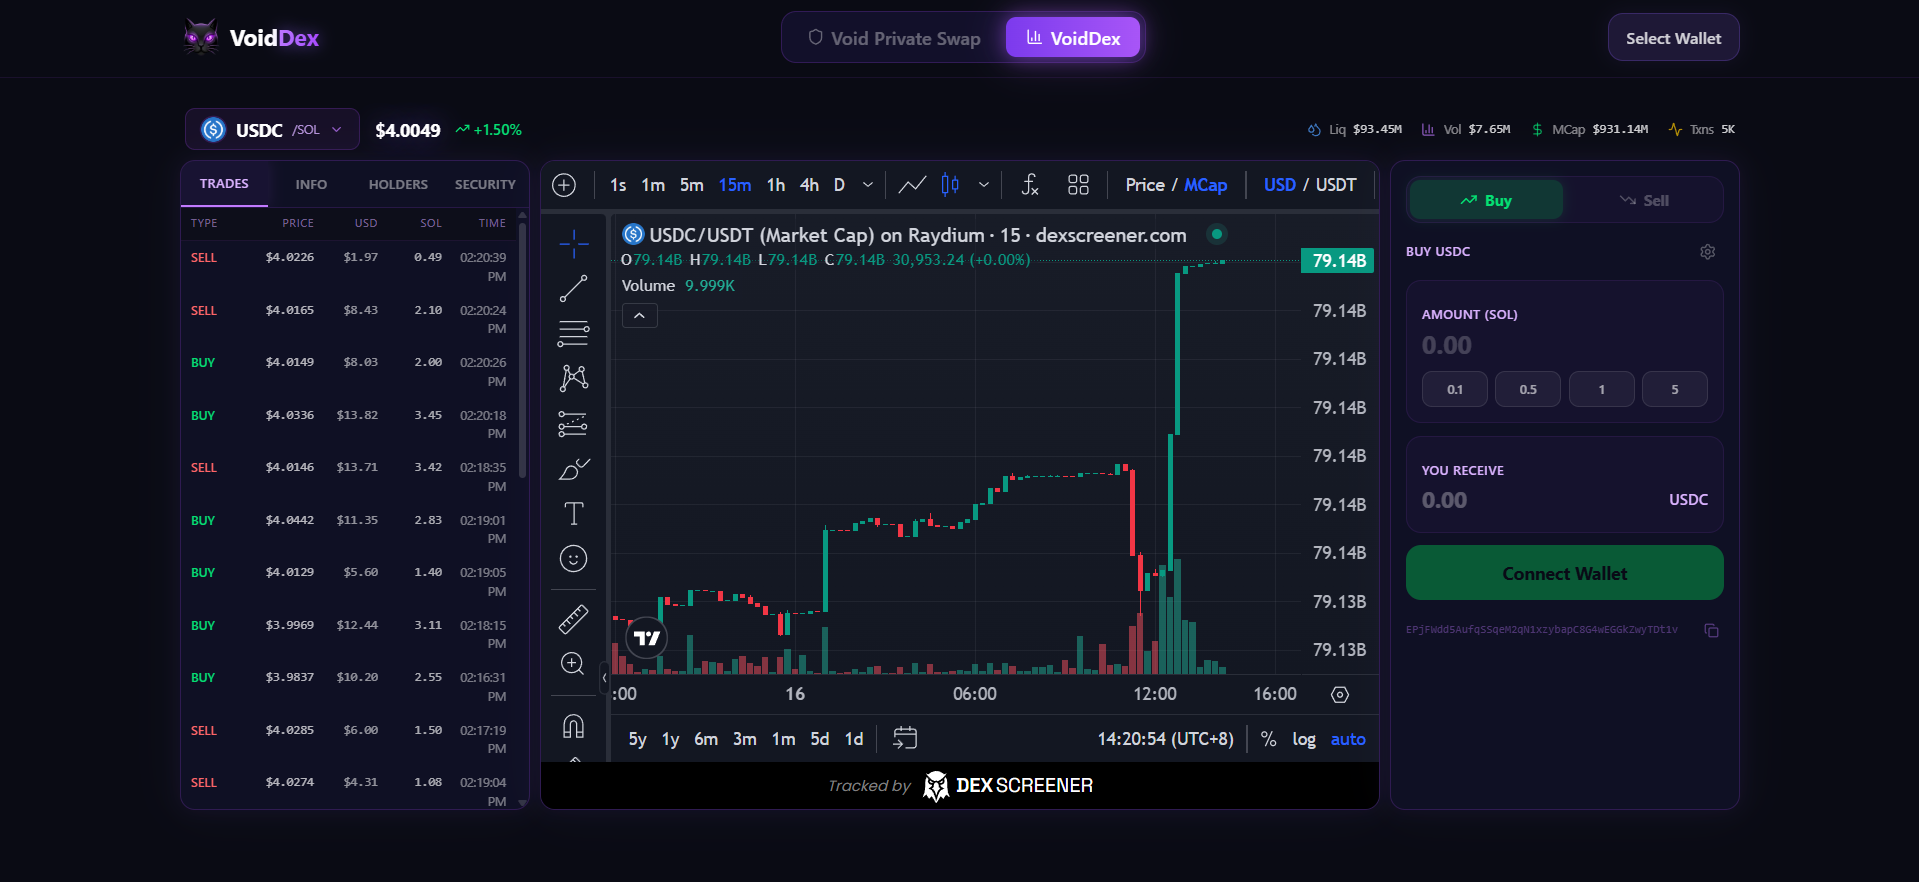Click the compare or add symbol icon
The image size is (1919, 882).
click(x=564, y=185)
